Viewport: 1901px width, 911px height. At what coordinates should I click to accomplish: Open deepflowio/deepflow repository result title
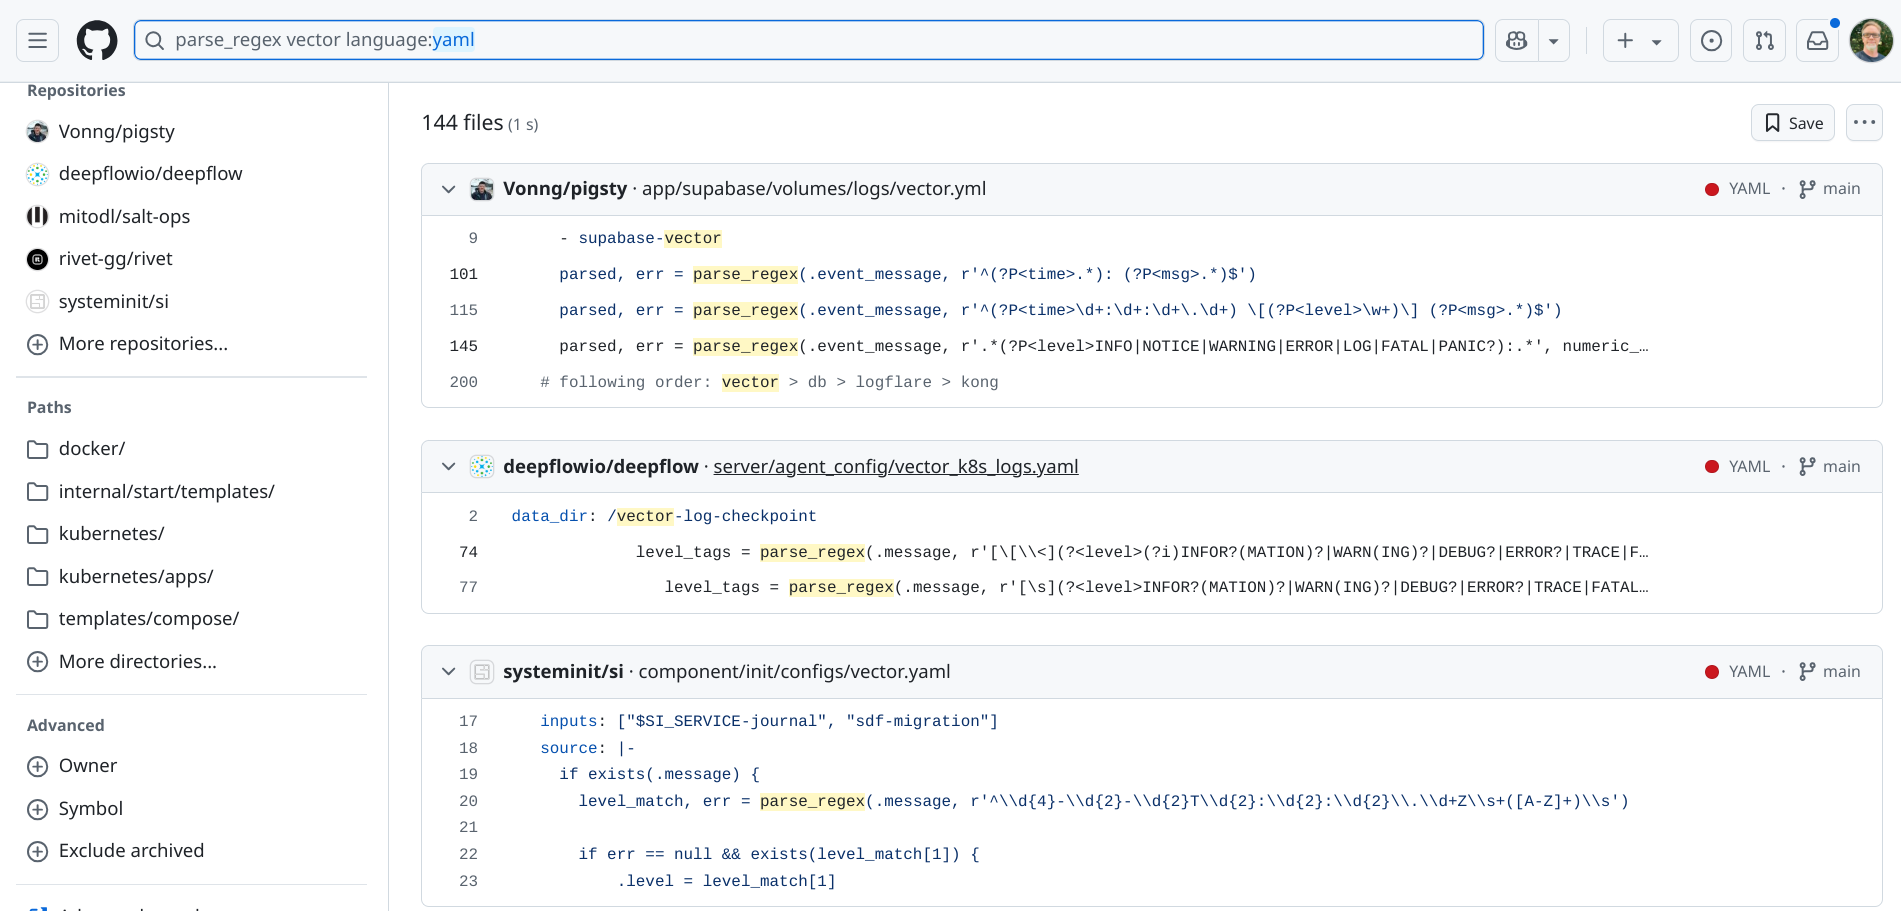[x=601, y=467]
